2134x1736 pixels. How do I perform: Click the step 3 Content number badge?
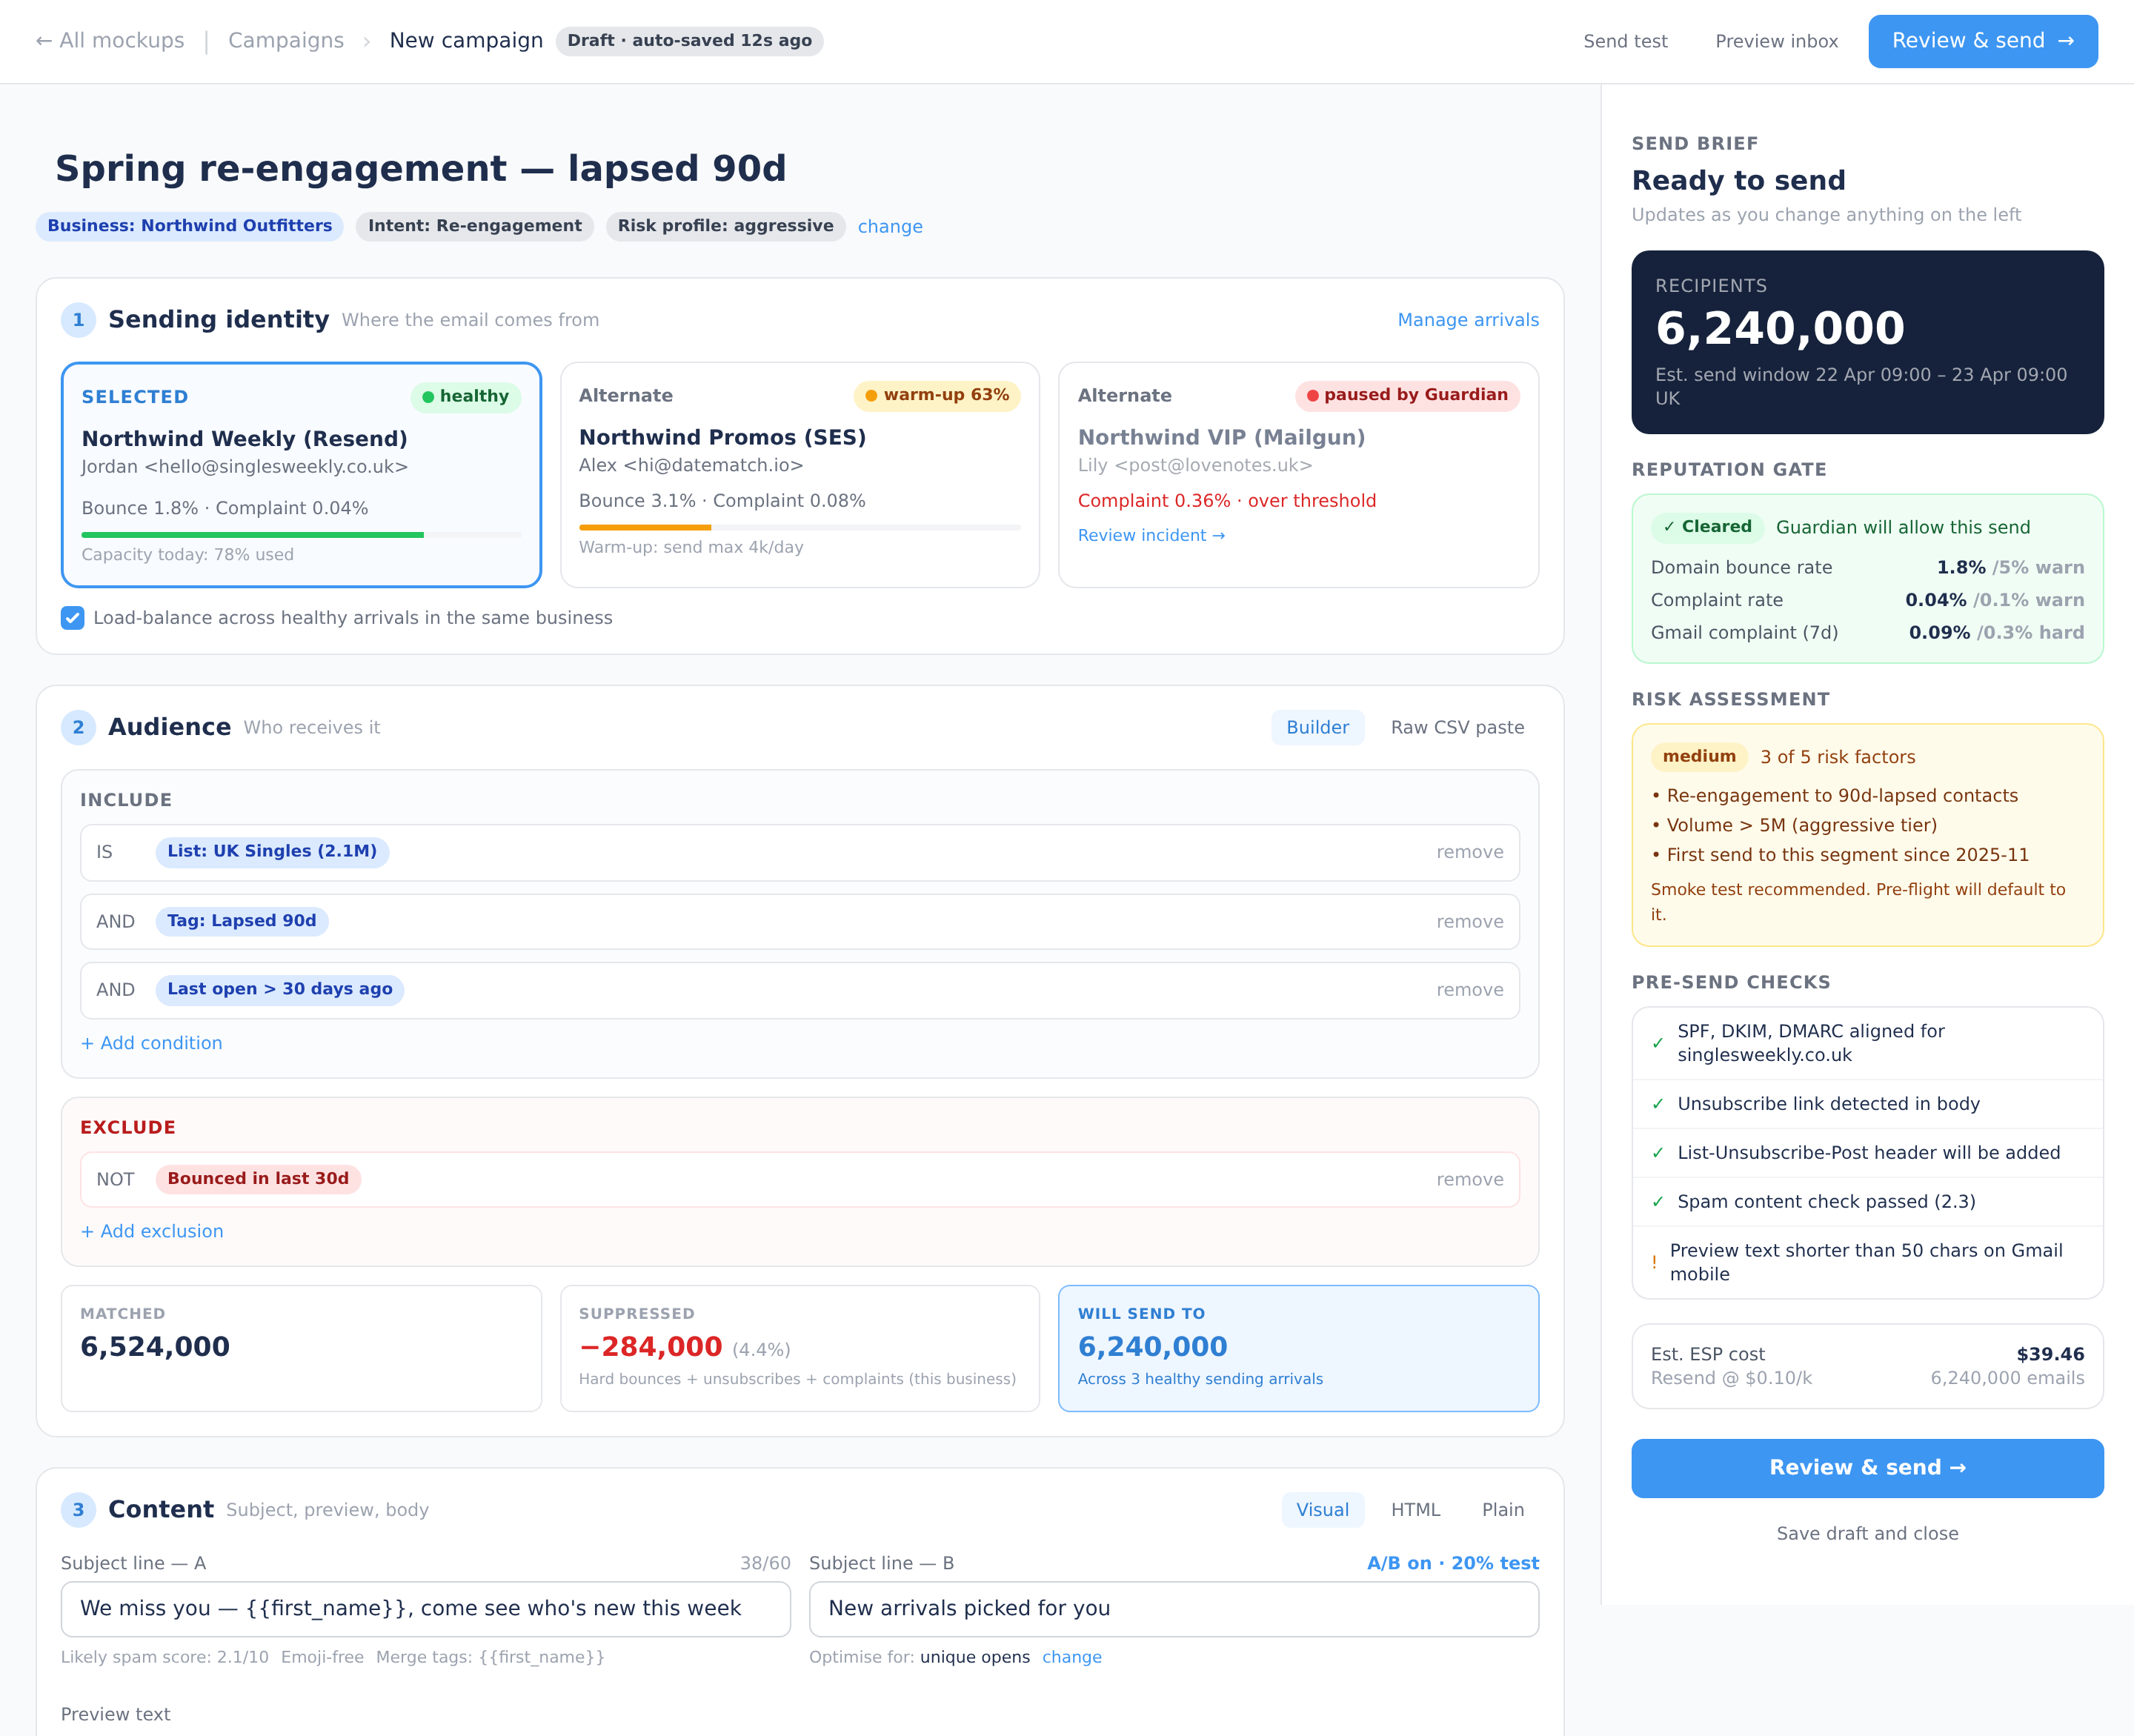(x=78, y=1509)
